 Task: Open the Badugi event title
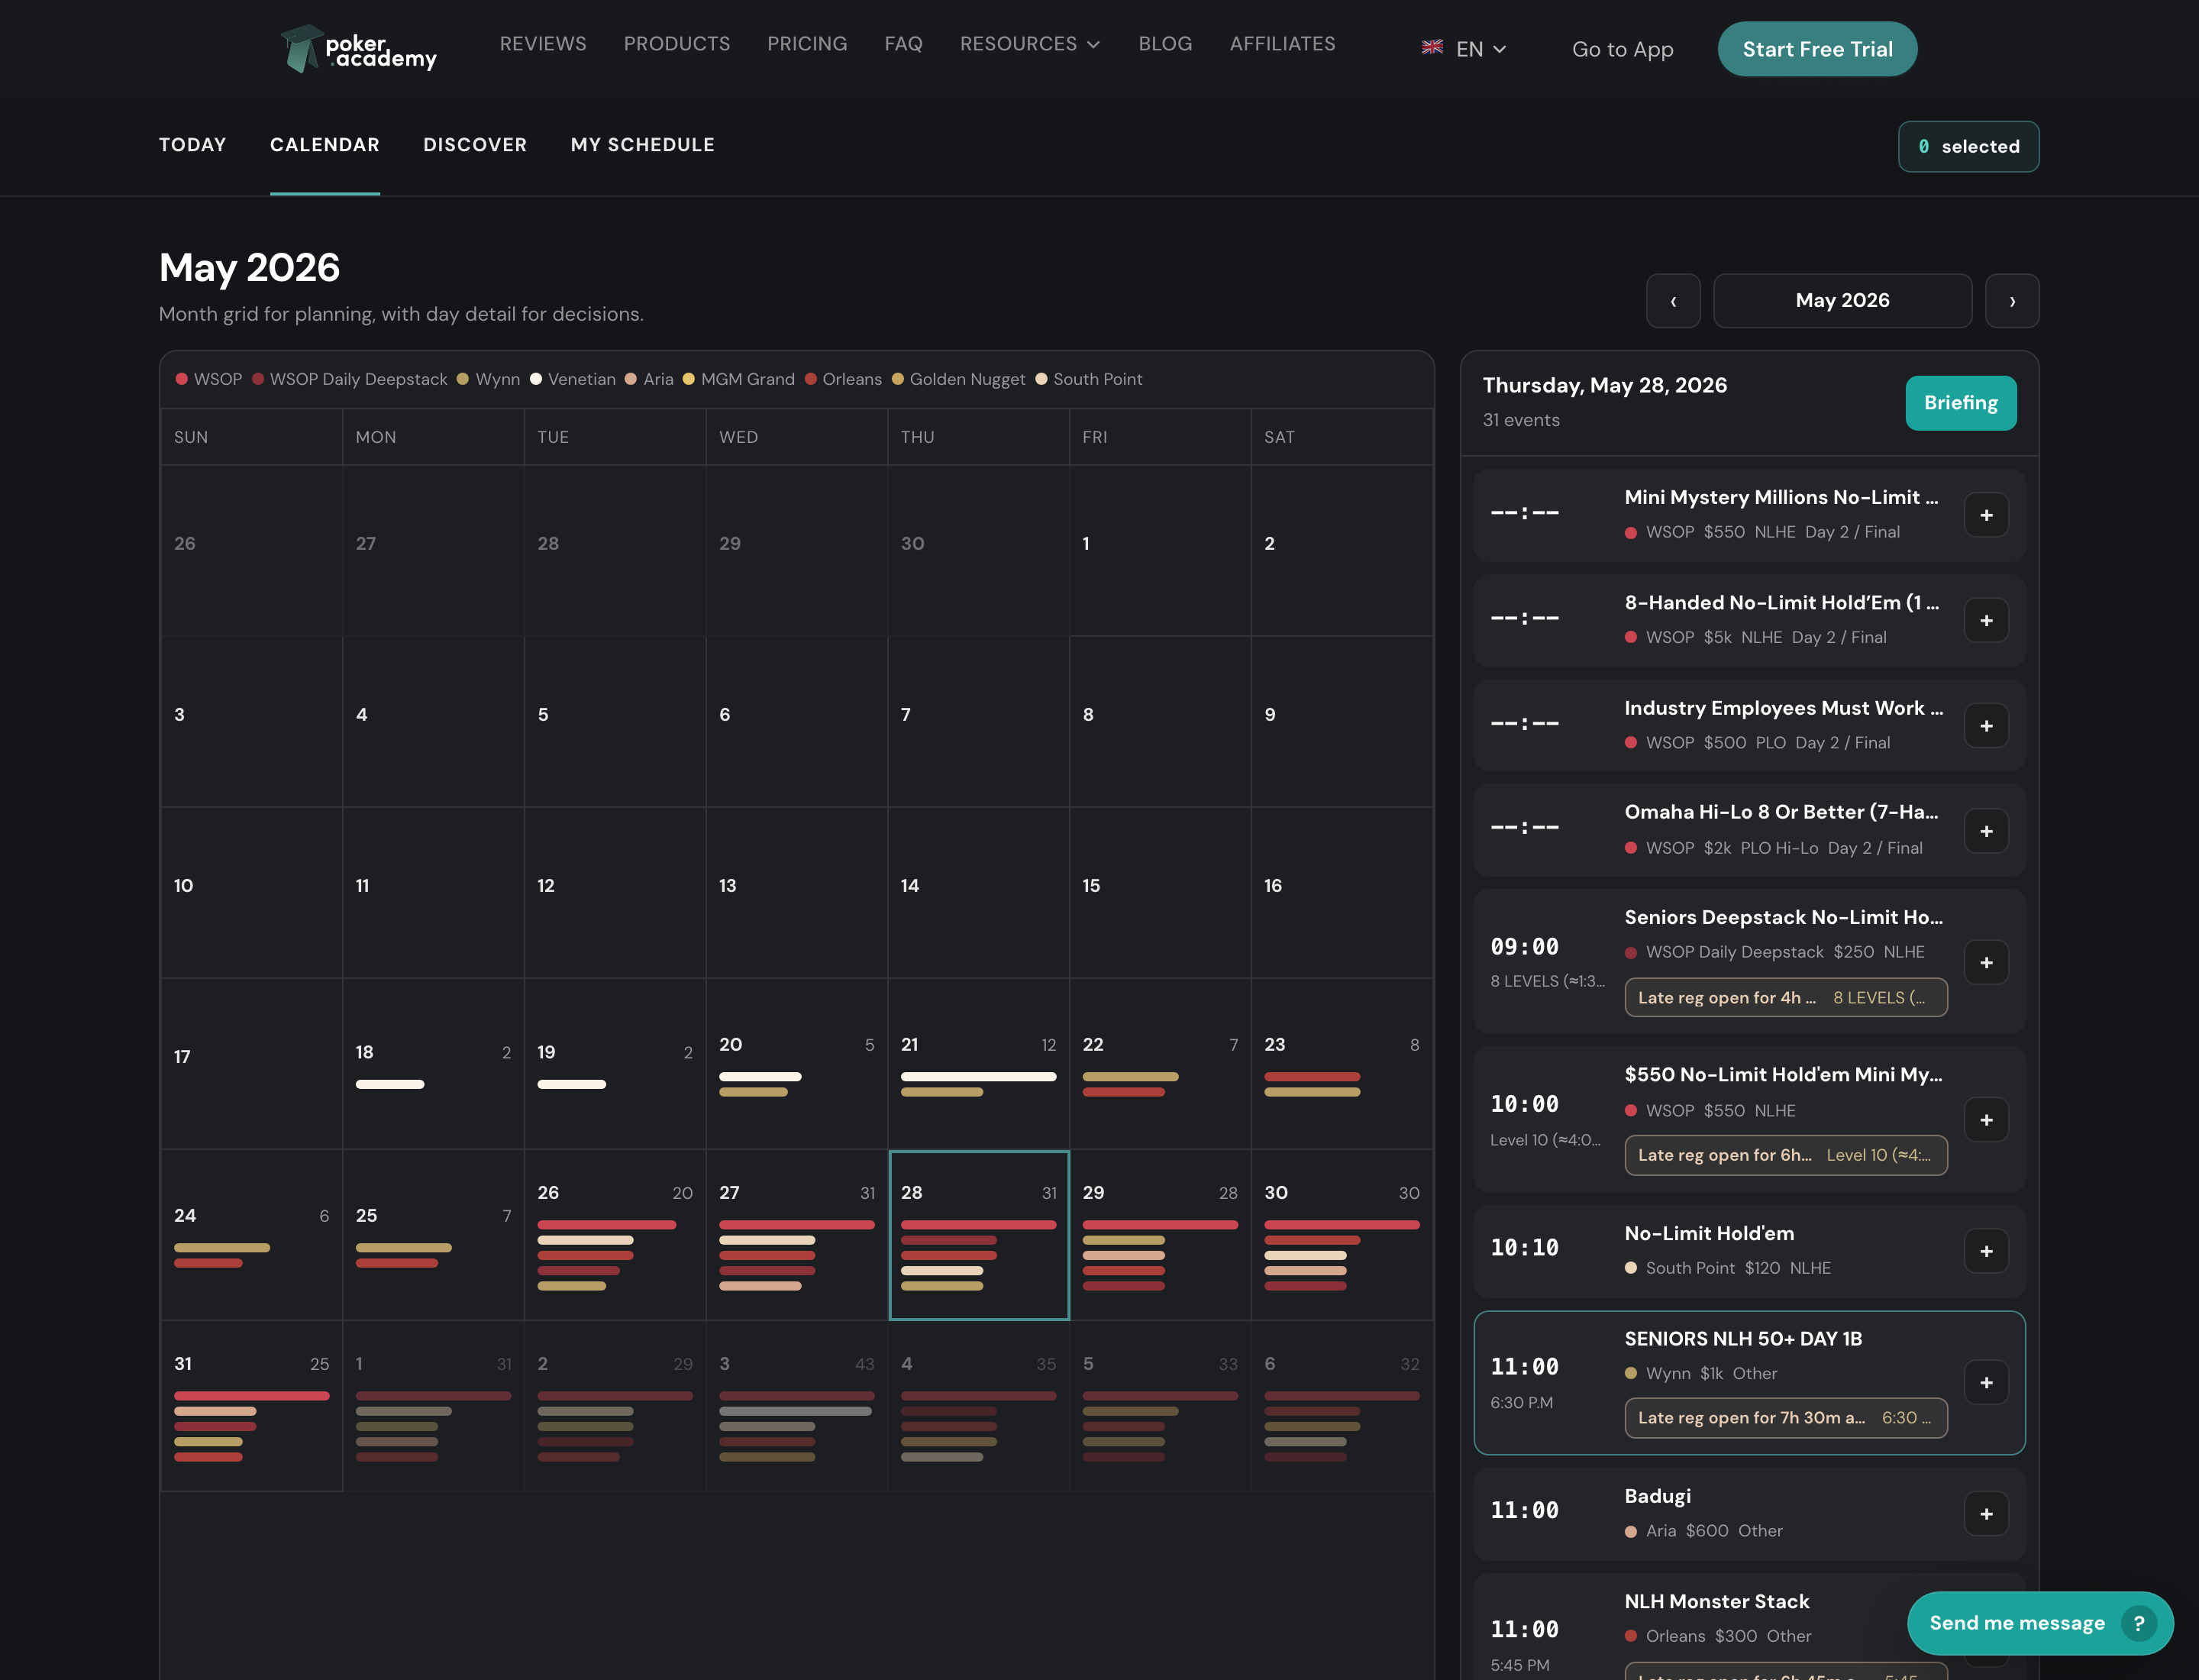coord(1657,1496)
